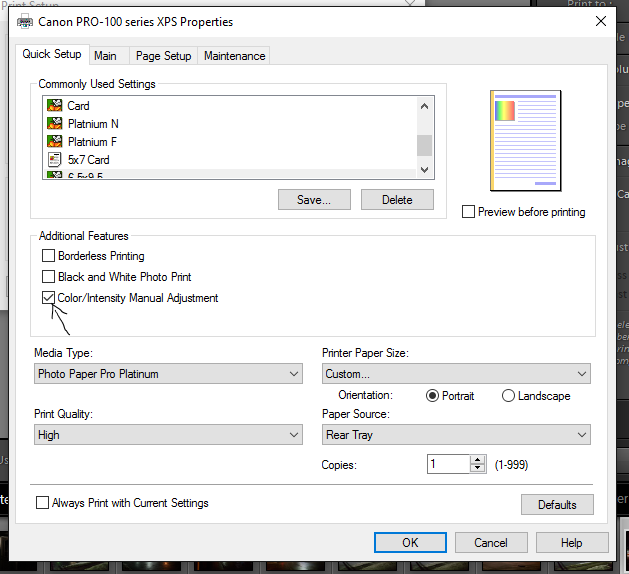Select the Card preset icon
Viewport: 629px width, 574px height.
click(54, 105)
